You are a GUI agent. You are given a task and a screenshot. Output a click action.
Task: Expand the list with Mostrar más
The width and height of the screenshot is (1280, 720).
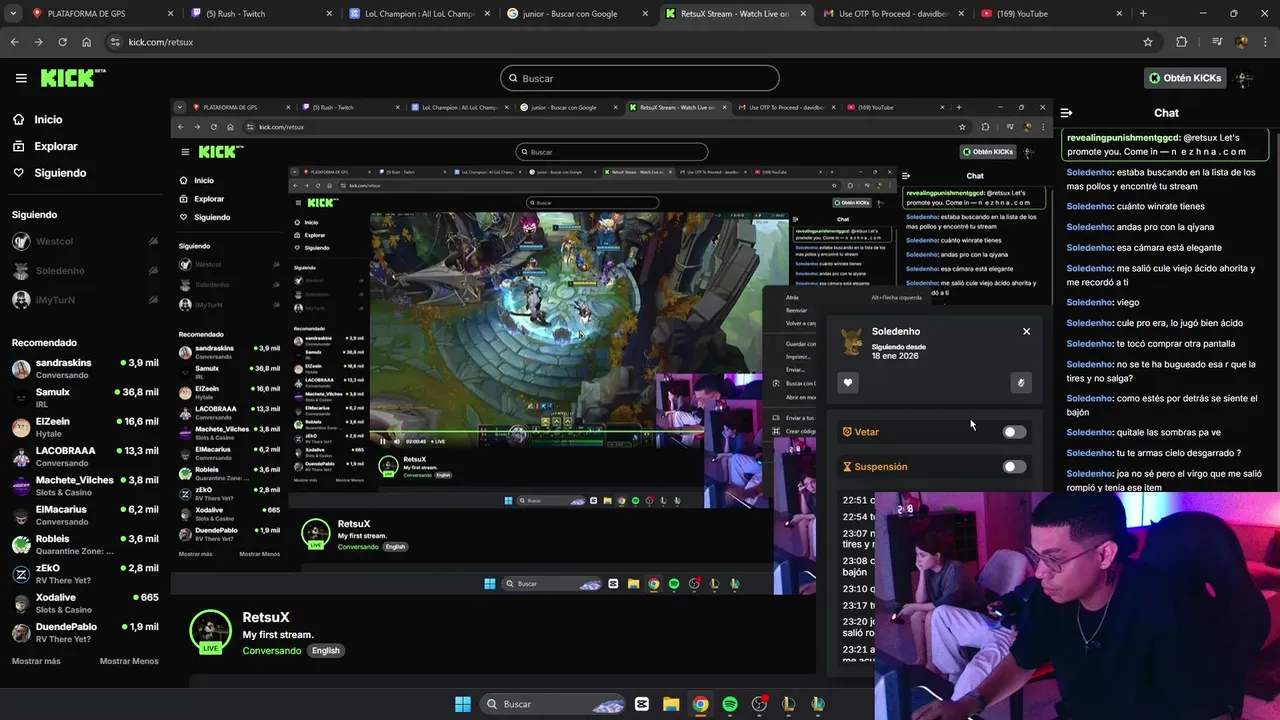pos(36,661)
